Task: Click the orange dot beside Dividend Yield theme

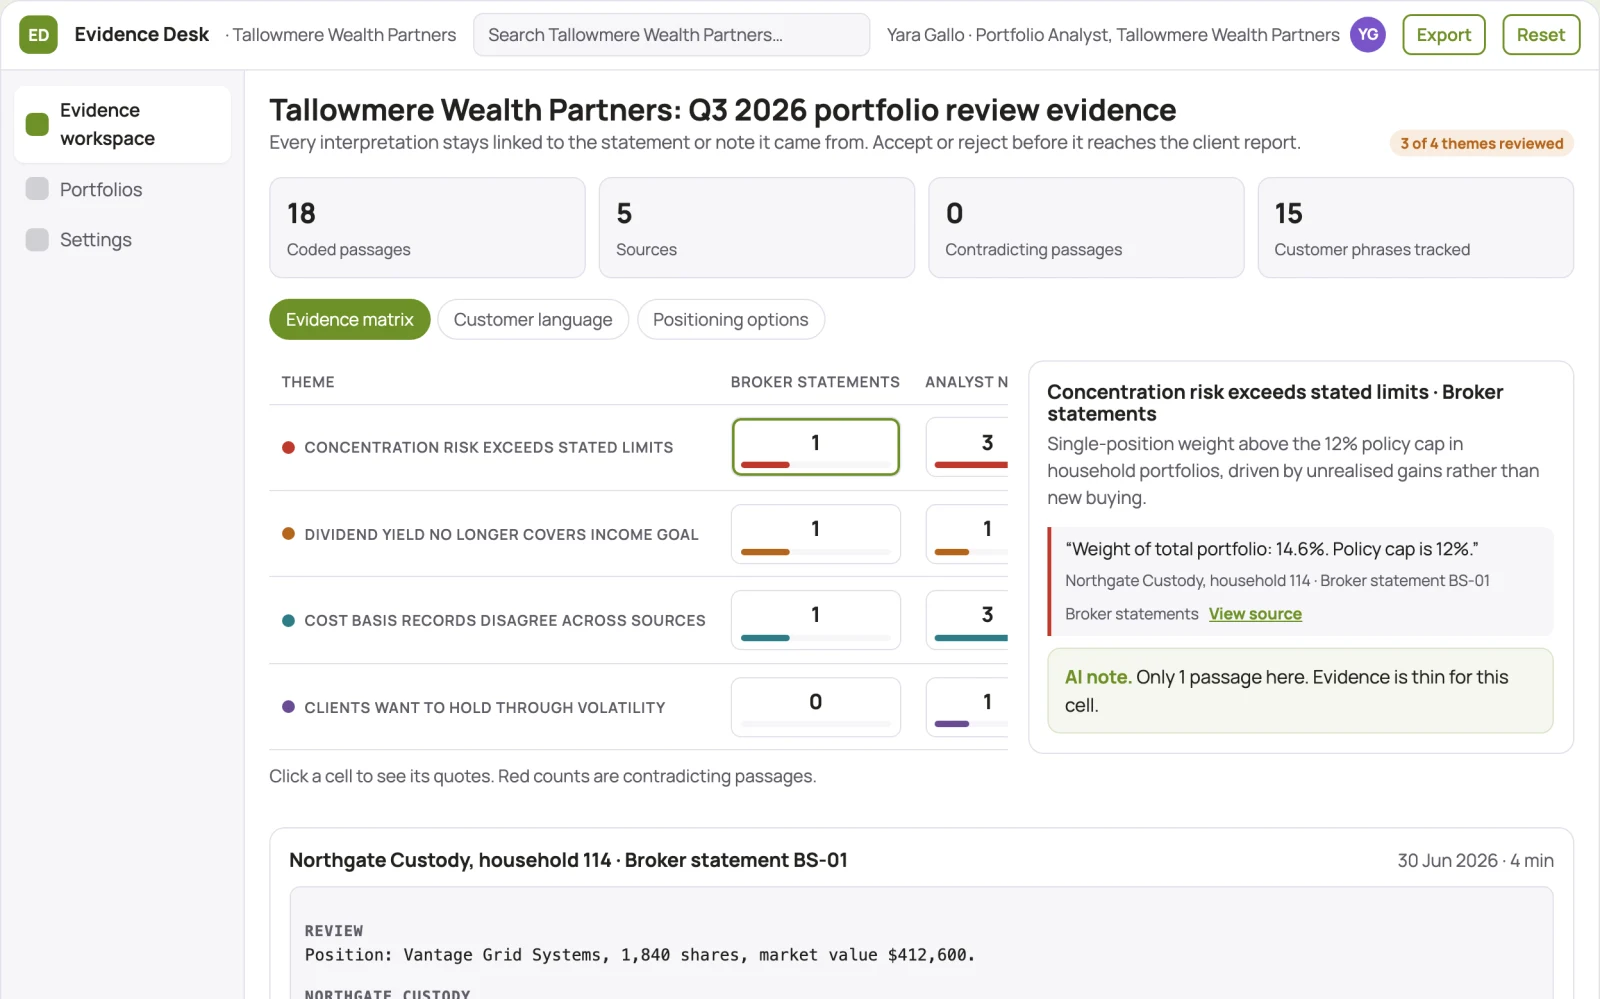Action: [288, 534]
